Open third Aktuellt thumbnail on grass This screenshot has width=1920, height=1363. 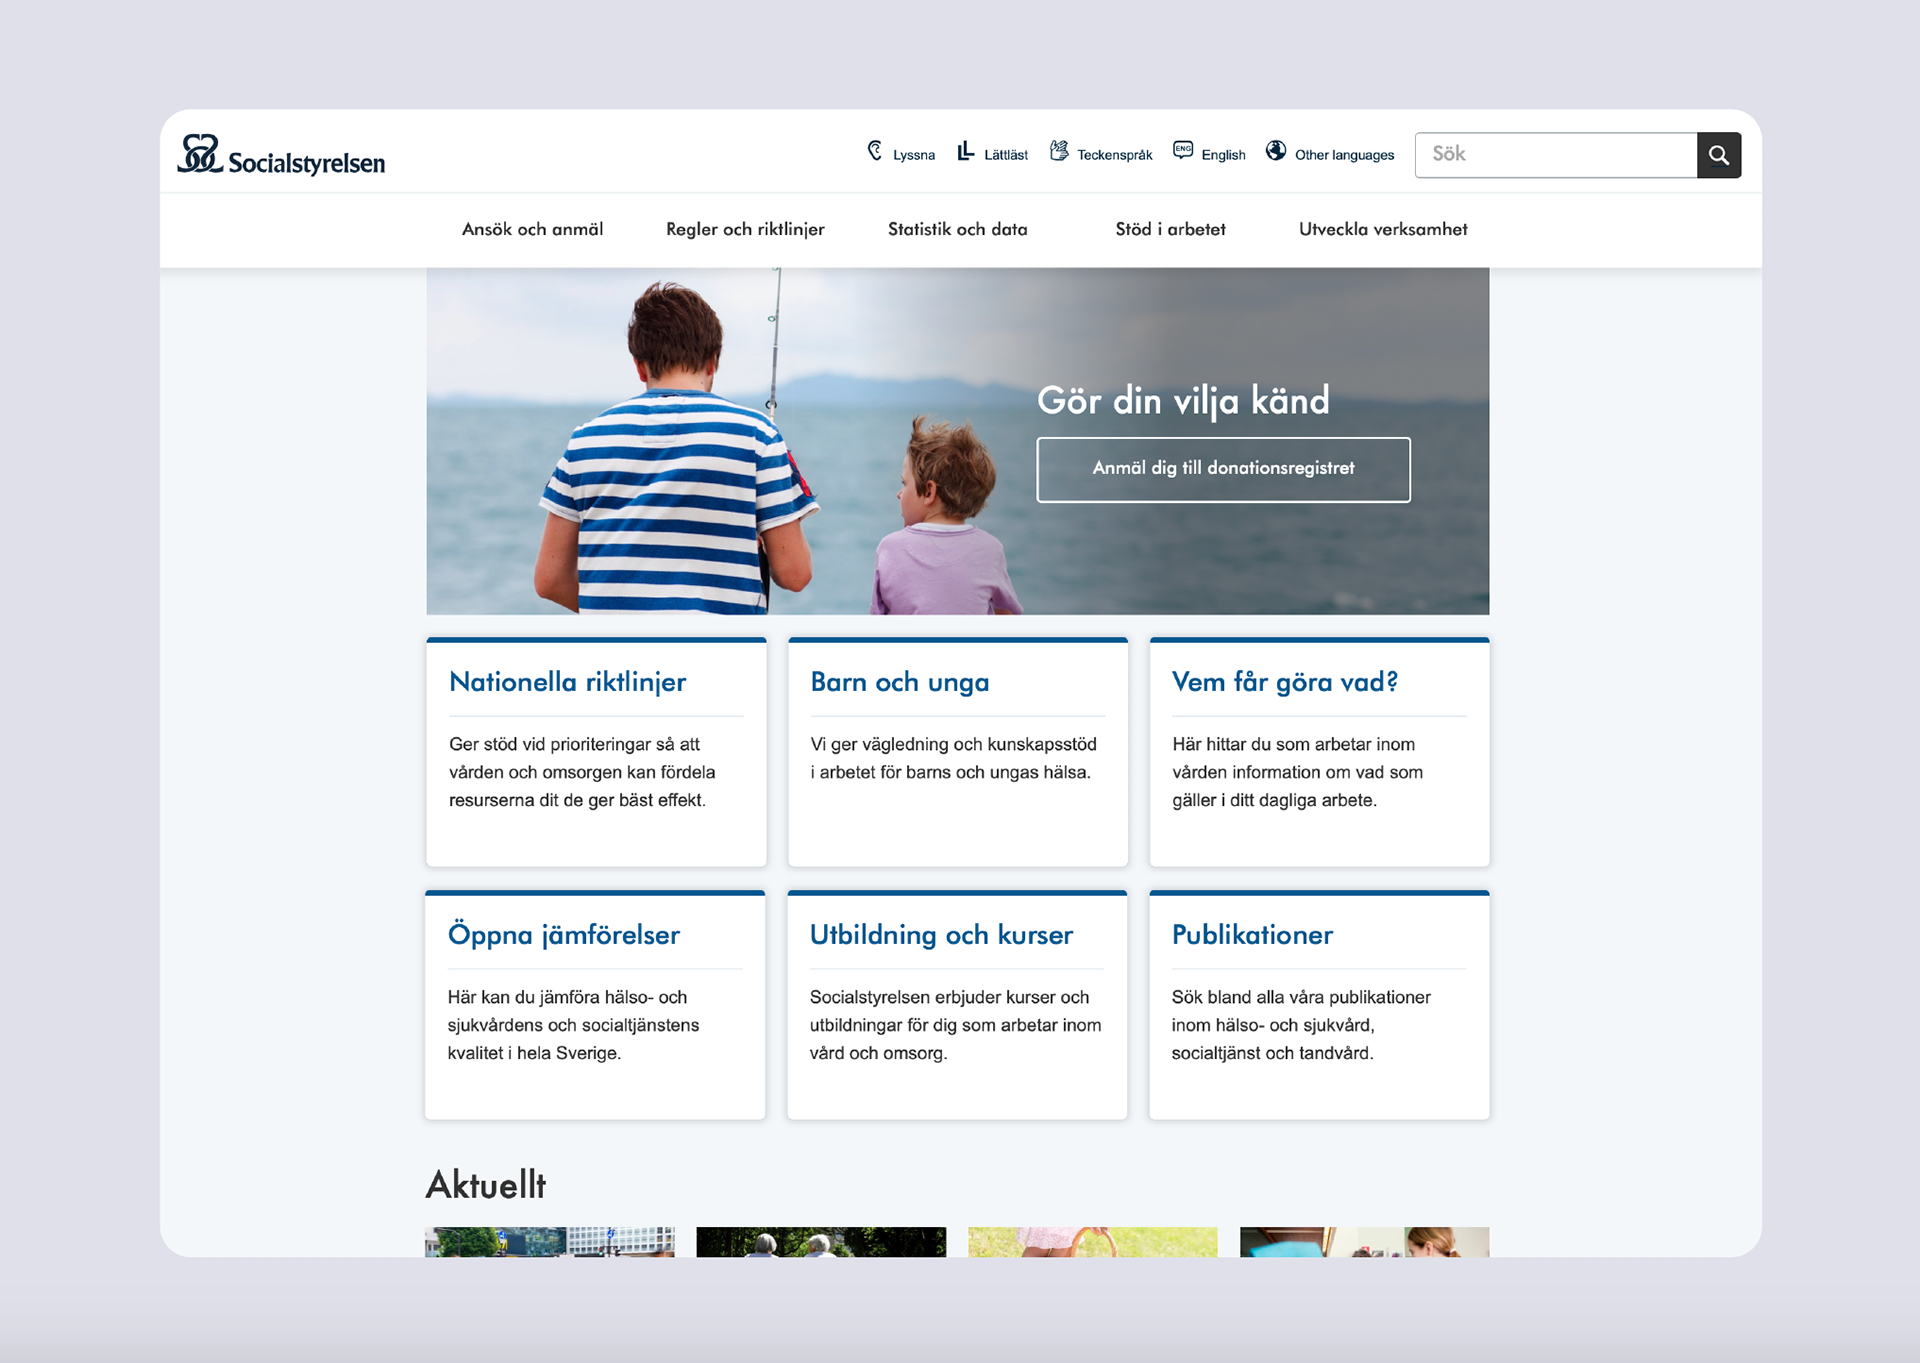[x=1093, y=1242]
